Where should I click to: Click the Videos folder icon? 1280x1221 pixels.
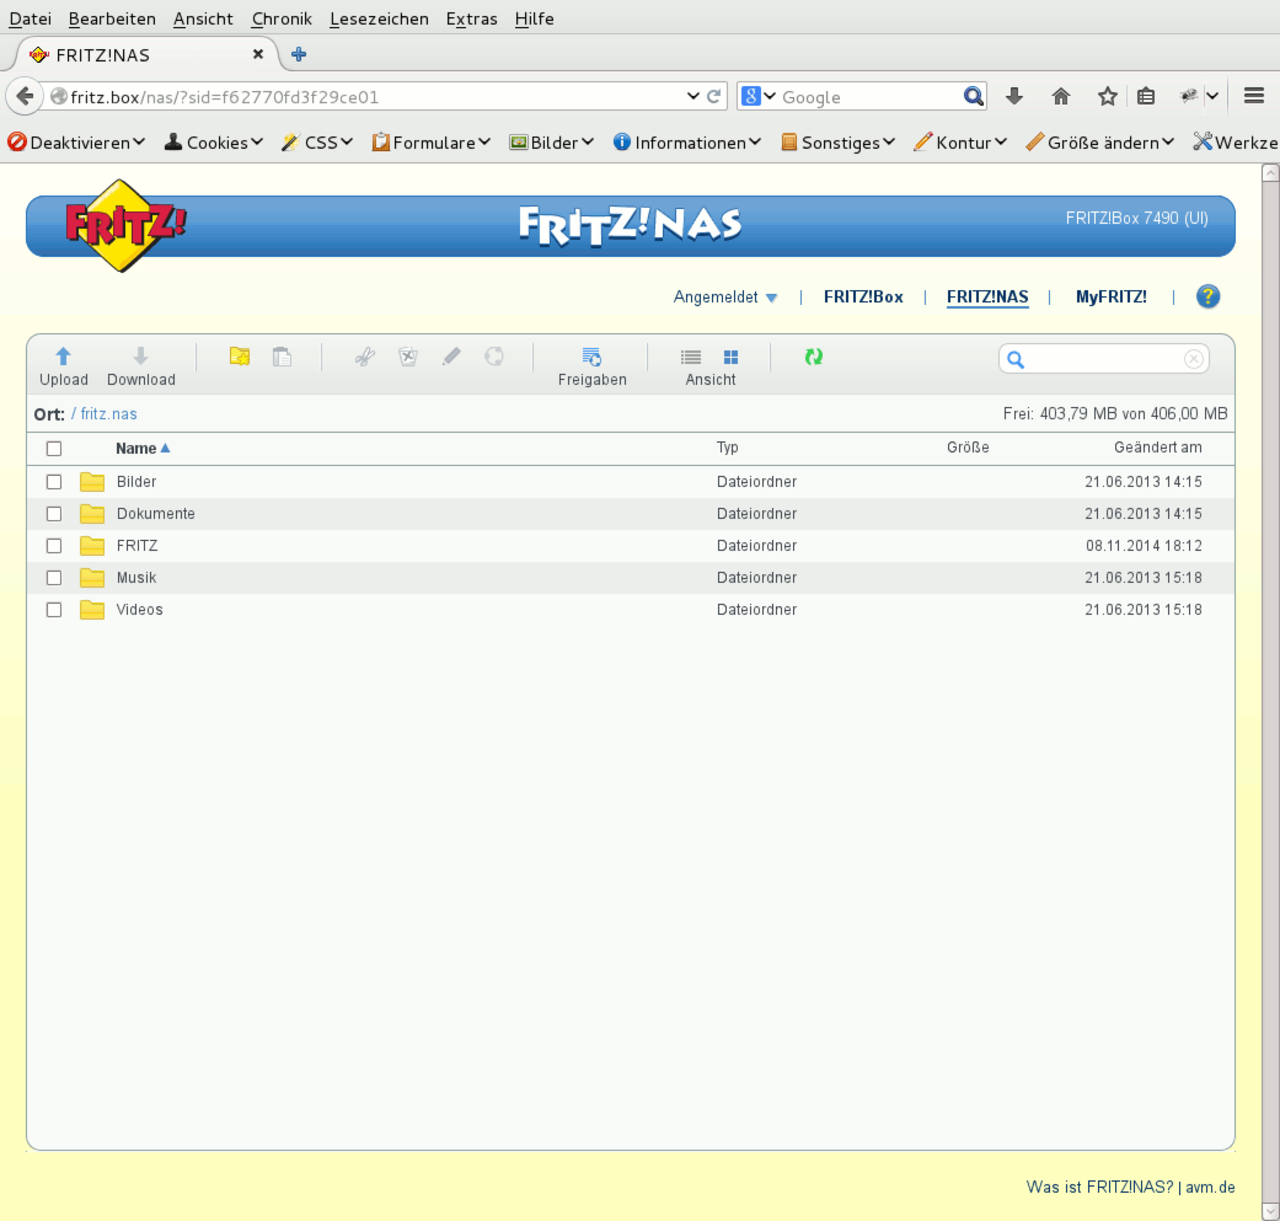pos(92,610)
